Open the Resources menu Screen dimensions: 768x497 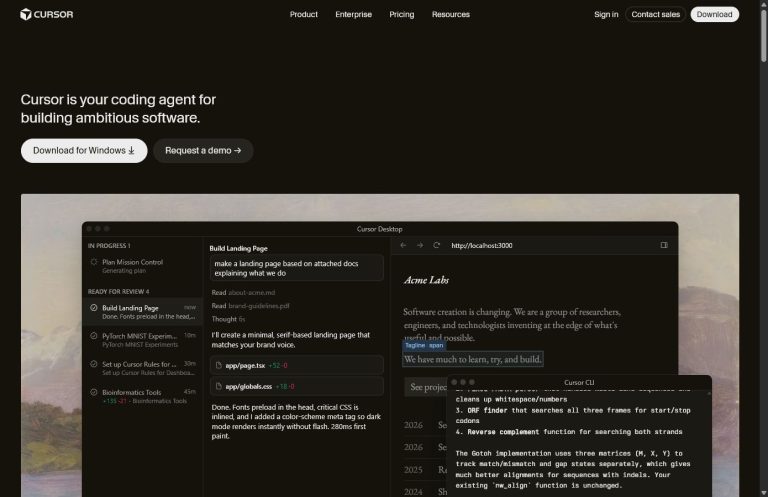point(451,14)
